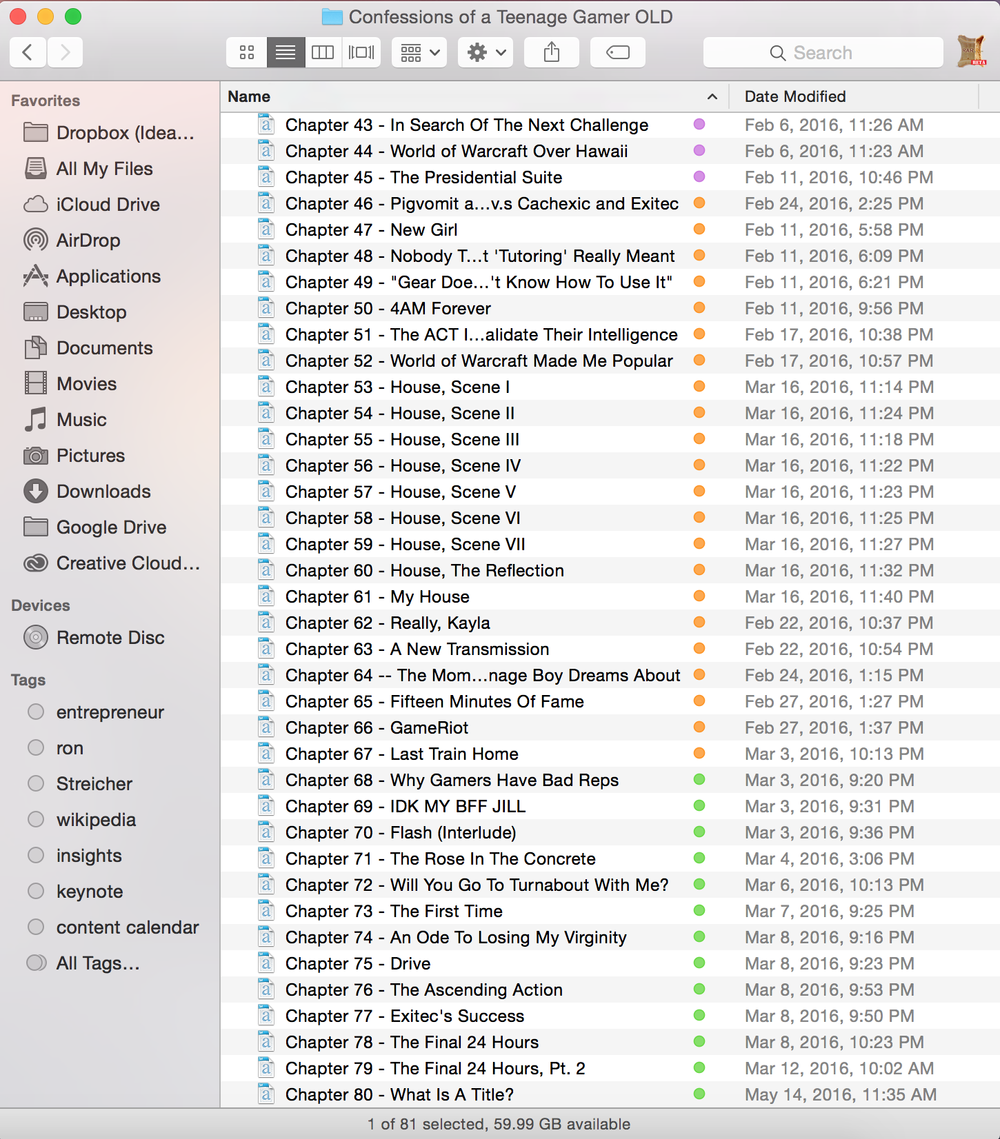Go forward with the right arrow button
Screen dimensions: 1000x1139
[x=65, y=52]
